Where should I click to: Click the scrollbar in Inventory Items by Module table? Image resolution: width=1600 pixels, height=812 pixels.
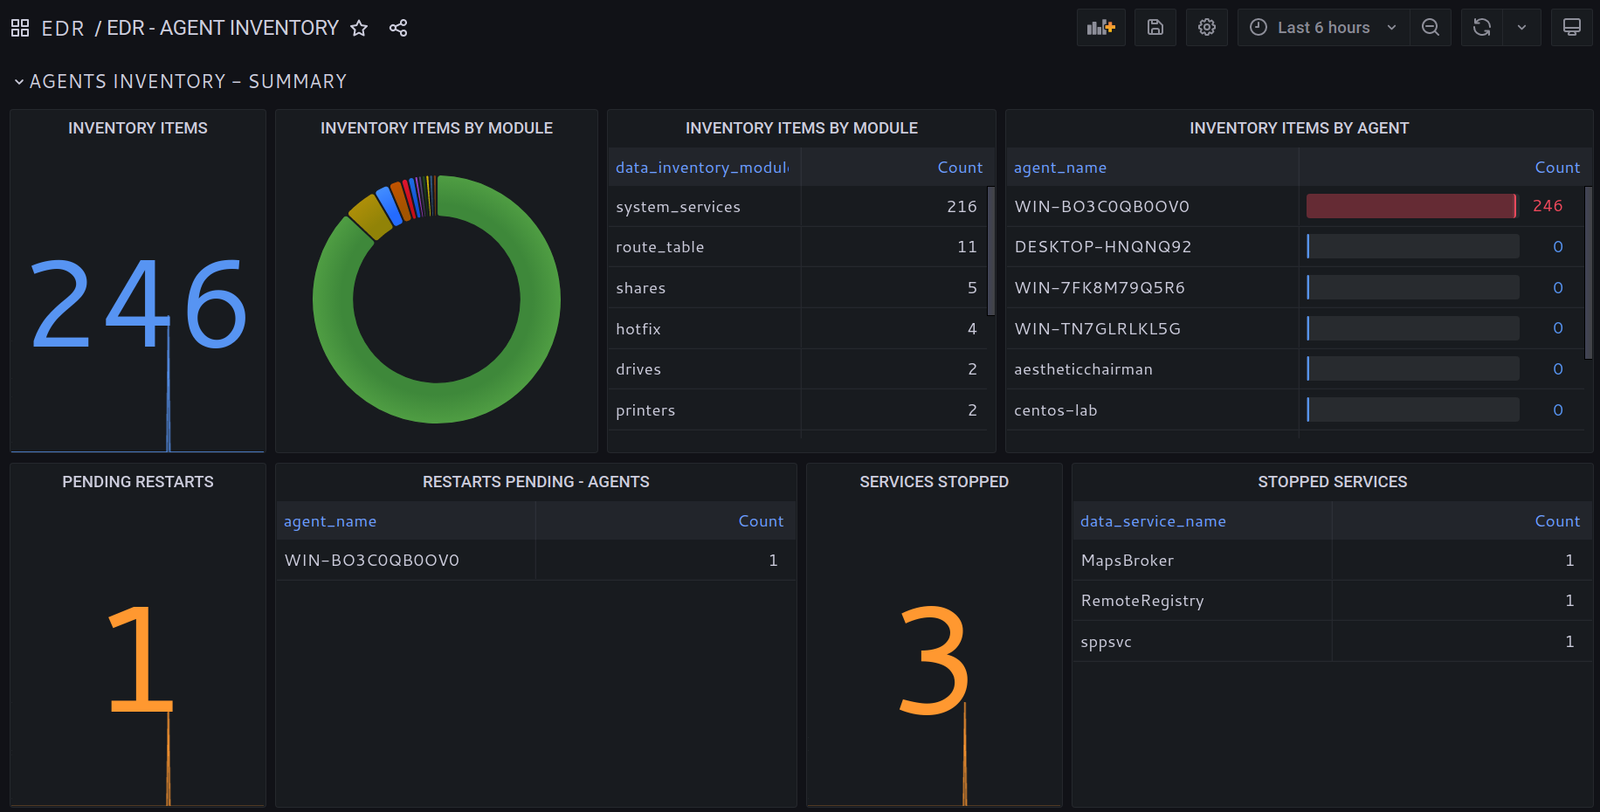point(991,250)
